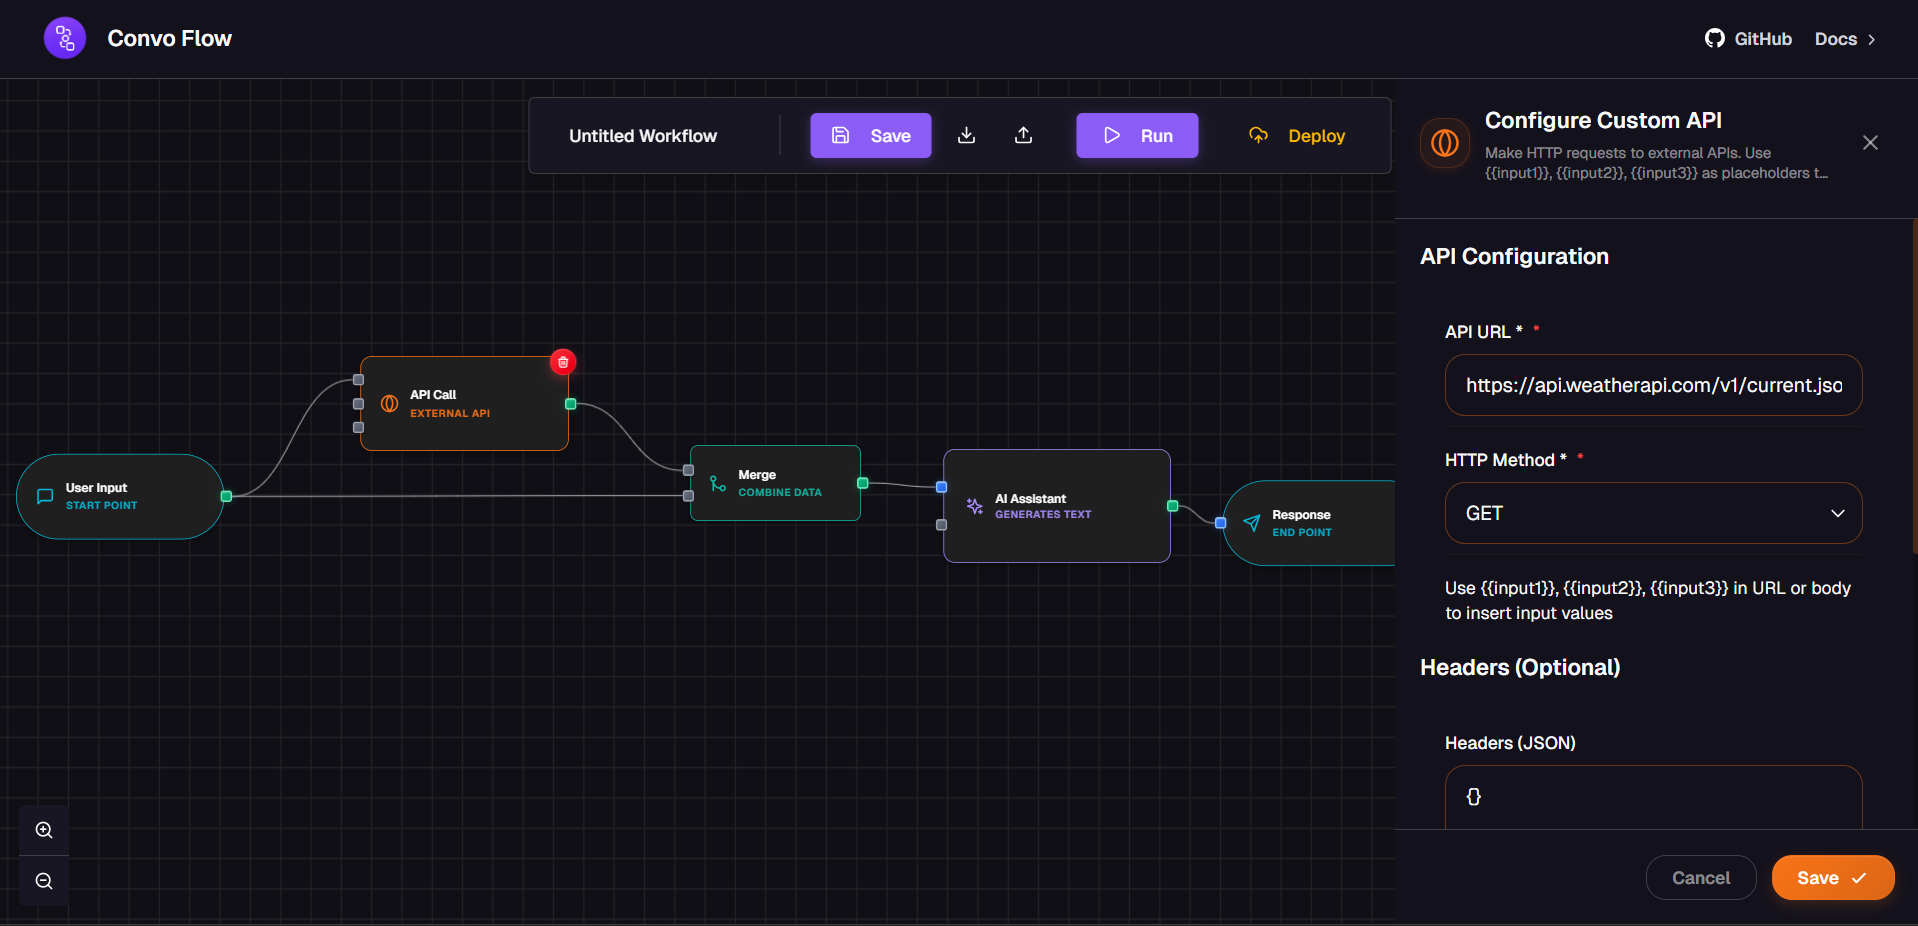Click the Merge node's combine icon
This screenshot has height=926, width=1918.
pos(716,483)
